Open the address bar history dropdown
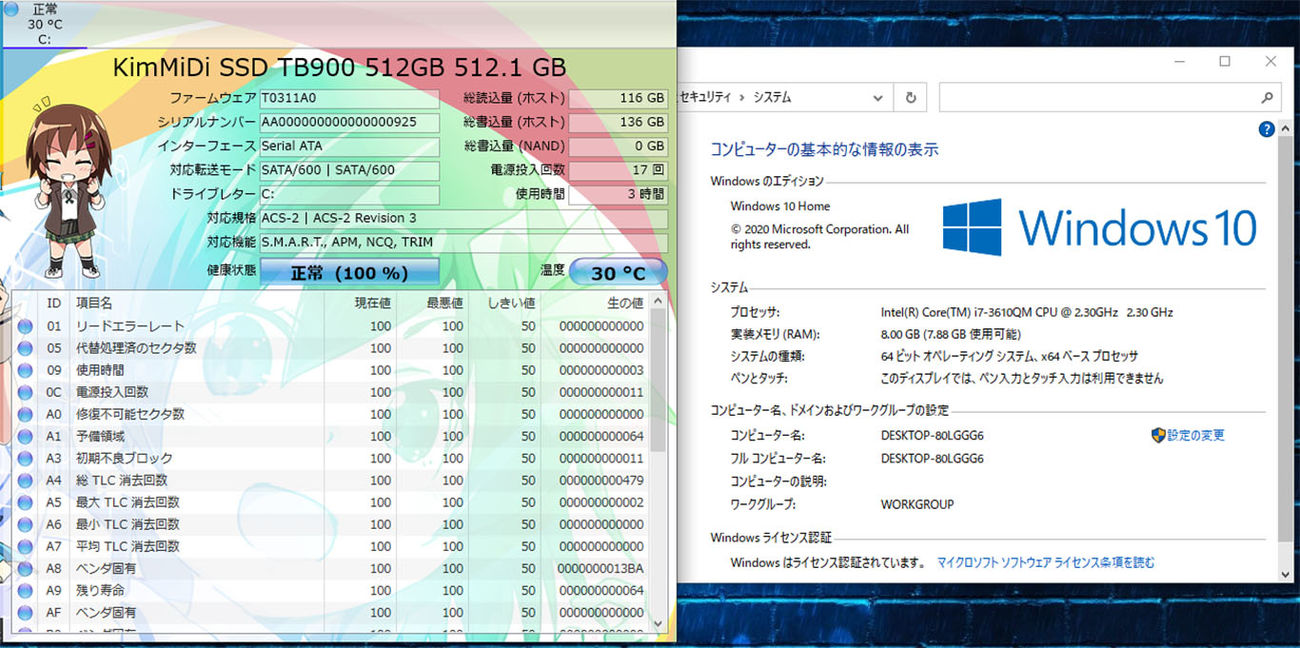1300x648 pixels. pos(877,97)
